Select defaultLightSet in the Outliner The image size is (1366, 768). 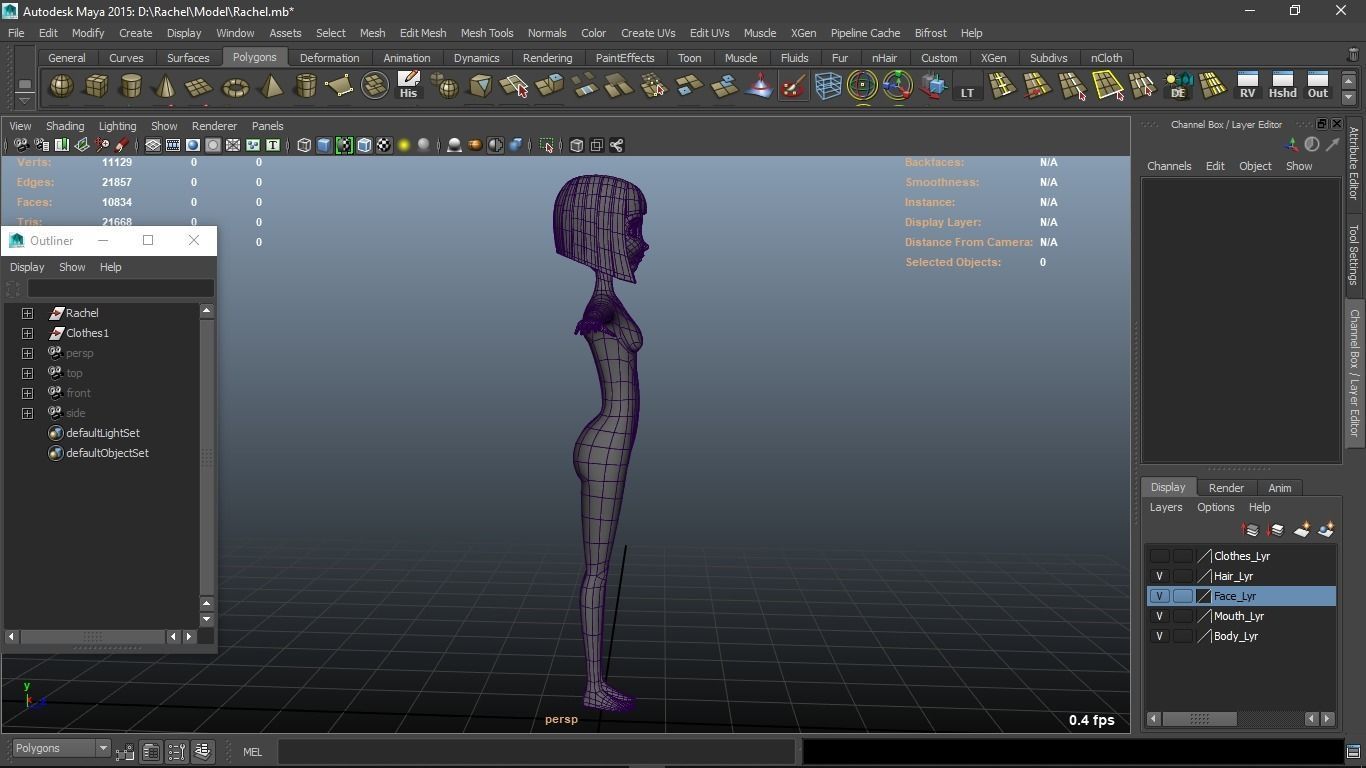click(x=103, y=433)
